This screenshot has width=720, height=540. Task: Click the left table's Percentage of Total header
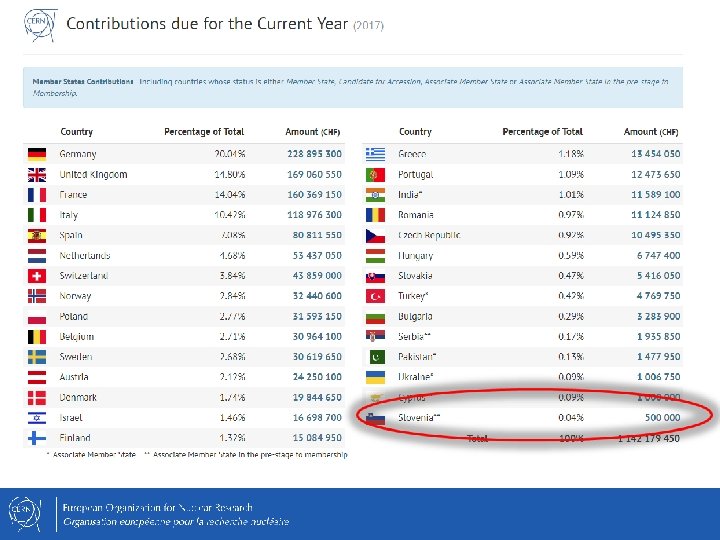click(x=204, y=132)
